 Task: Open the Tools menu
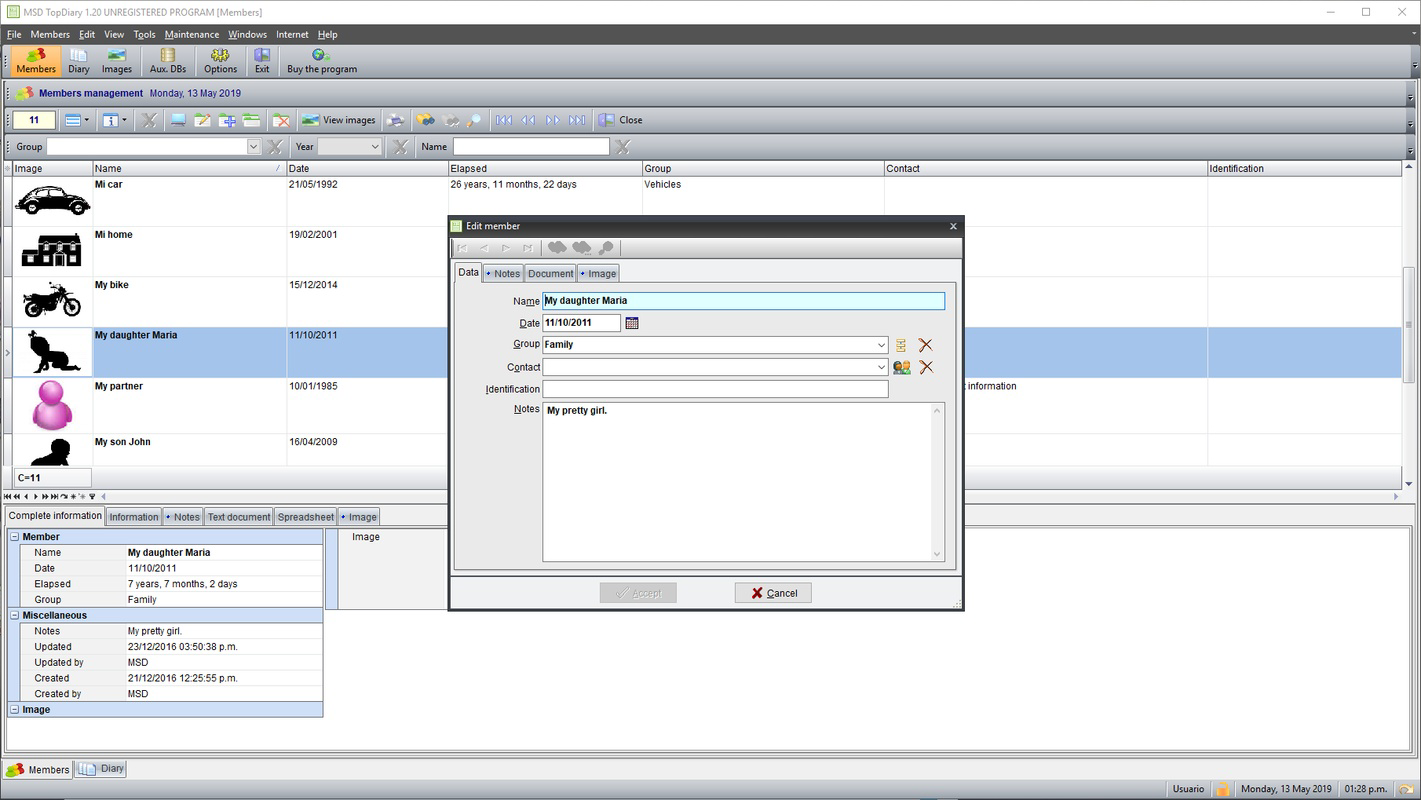pyautogui.click(x=145, y=34)
